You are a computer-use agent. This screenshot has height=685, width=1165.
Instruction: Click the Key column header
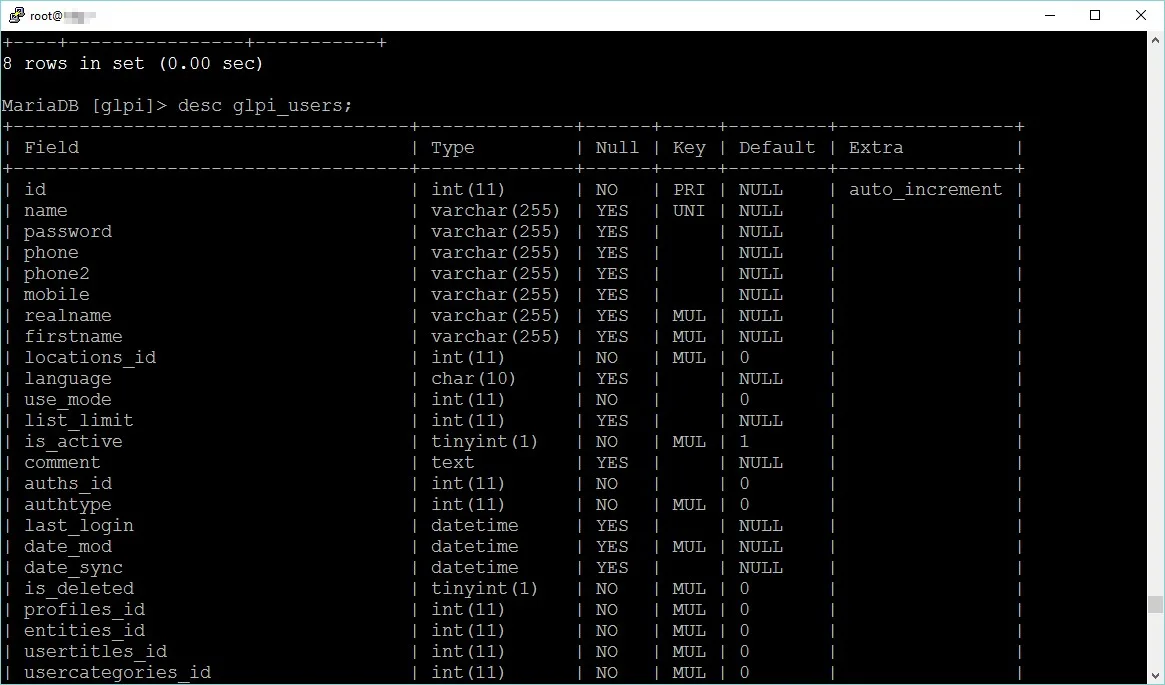coord(688,147)
